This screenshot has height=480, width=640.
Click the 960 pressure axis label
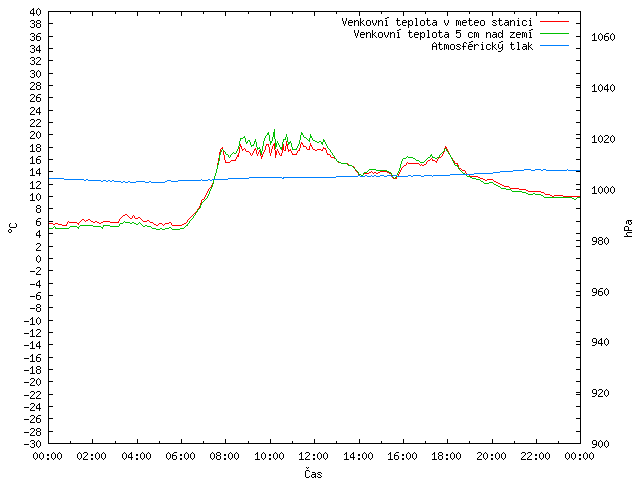pyautogui.click(x=600, y=292)
